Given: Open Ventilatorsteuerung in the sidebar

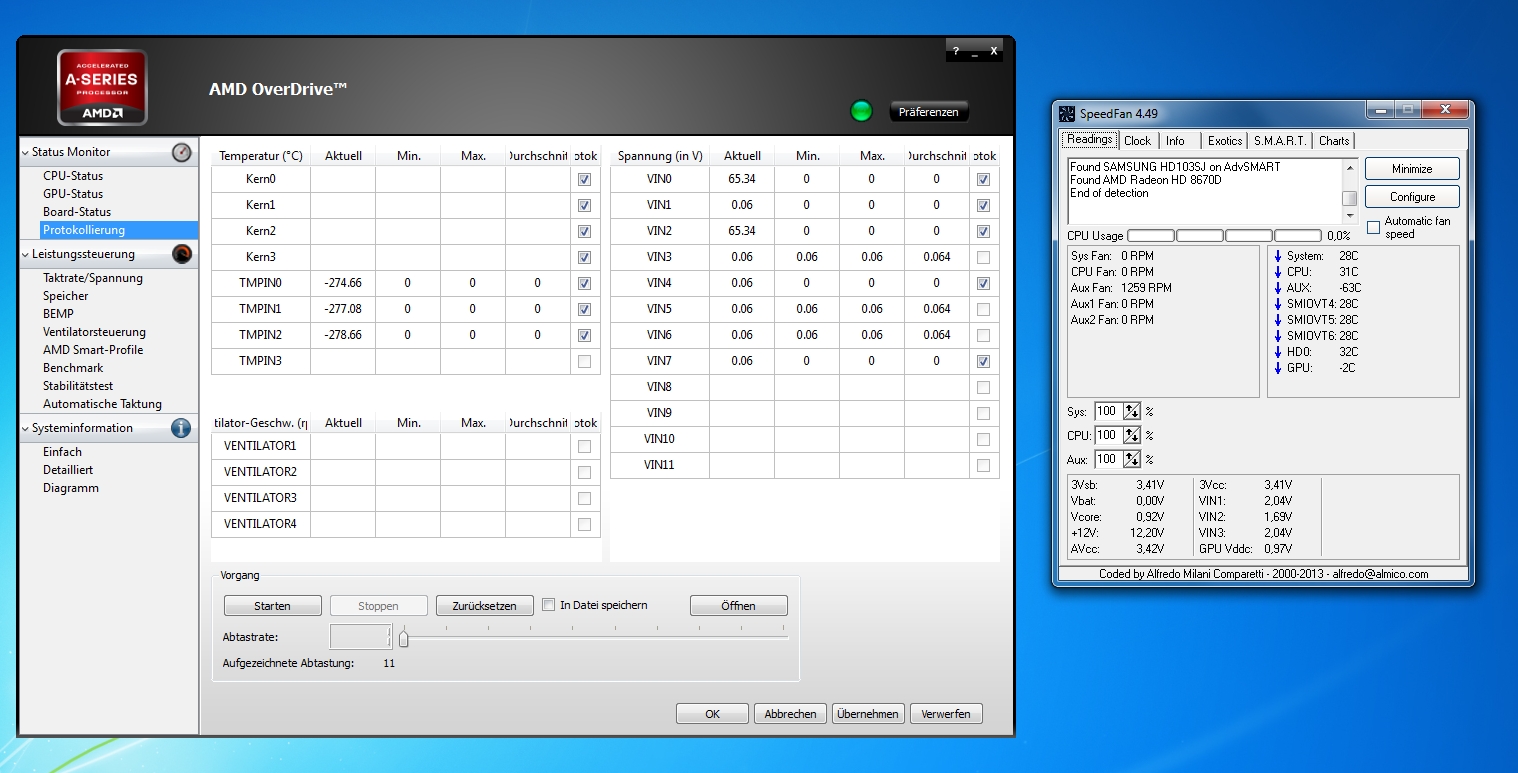Looking at the screenshot, I should click(x=94, y=332).
